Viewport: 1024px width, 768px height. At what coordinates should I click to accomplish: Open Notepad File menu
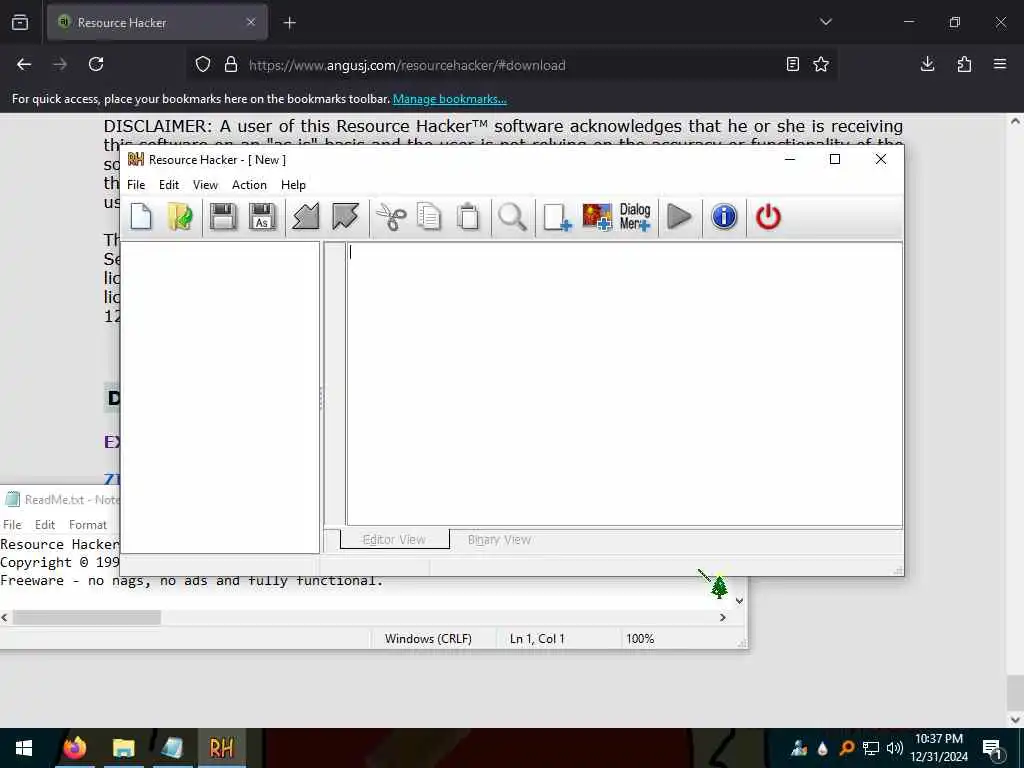(x=12, y=524)
